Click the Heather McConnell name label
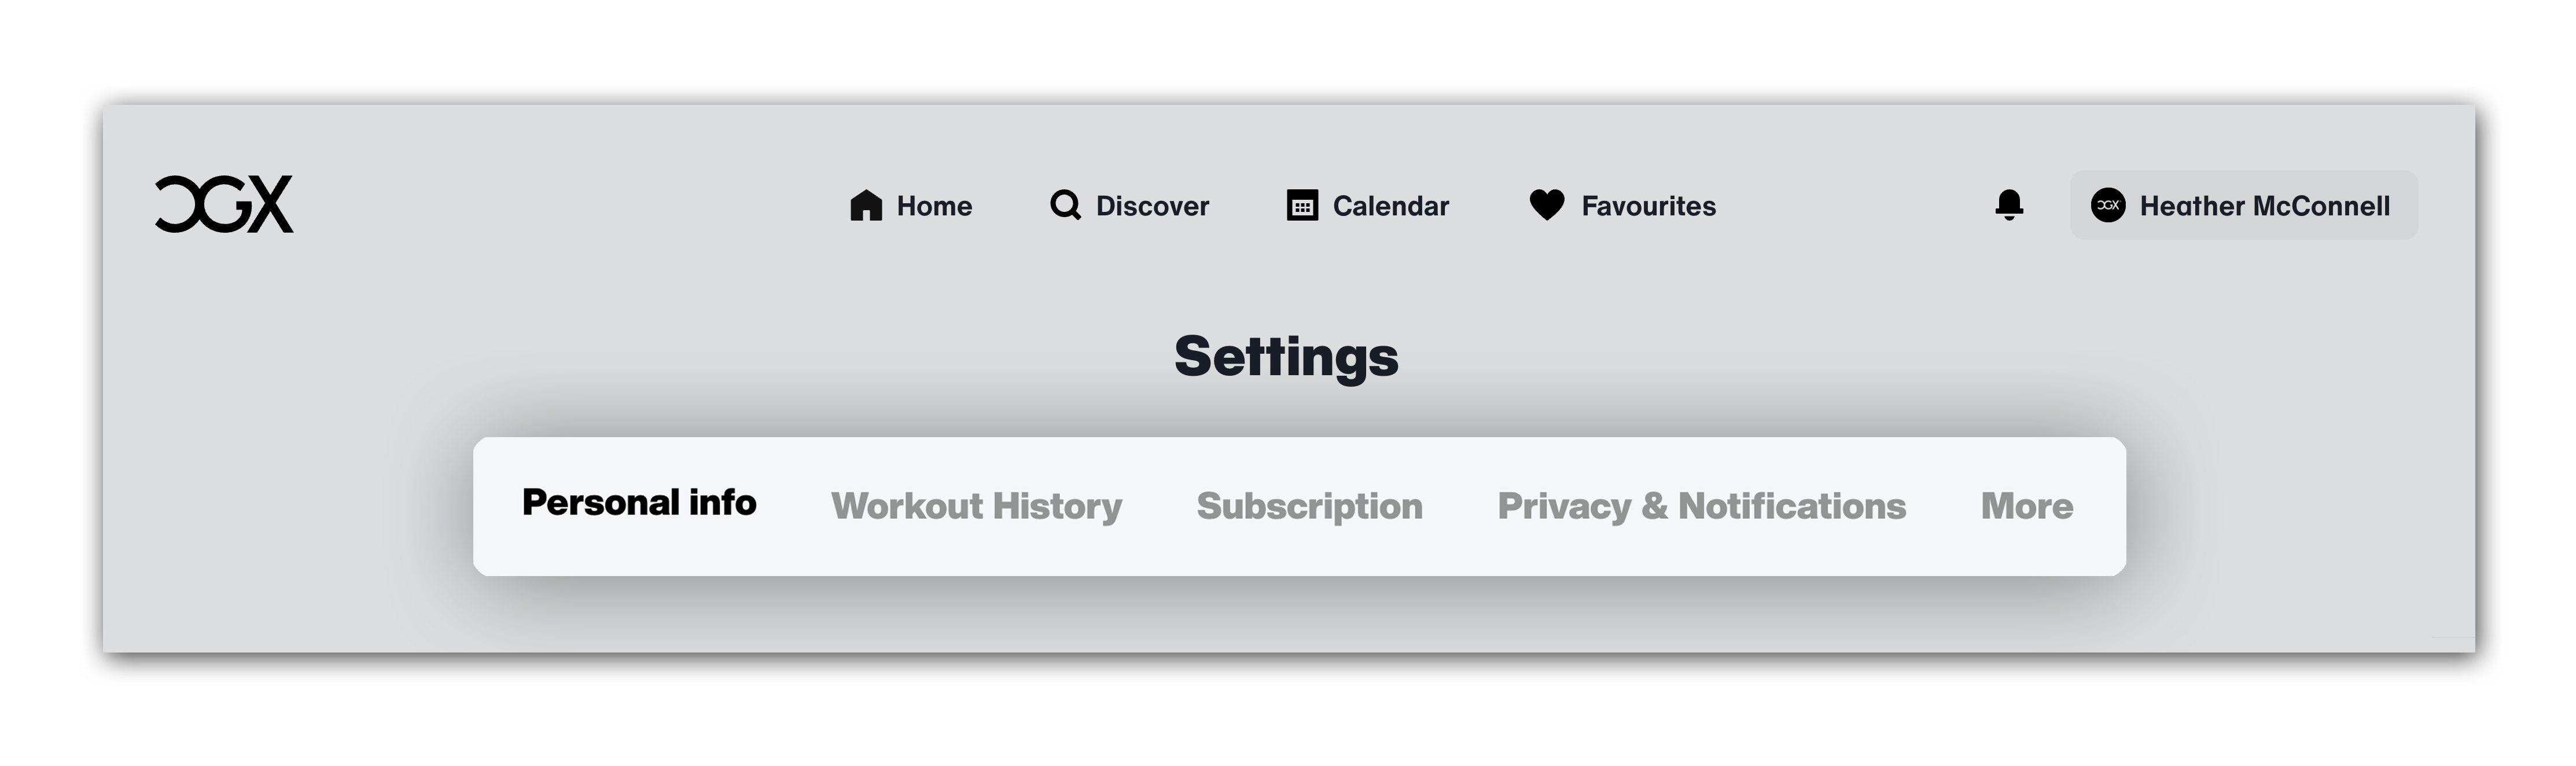 [x=2265, y=206]
